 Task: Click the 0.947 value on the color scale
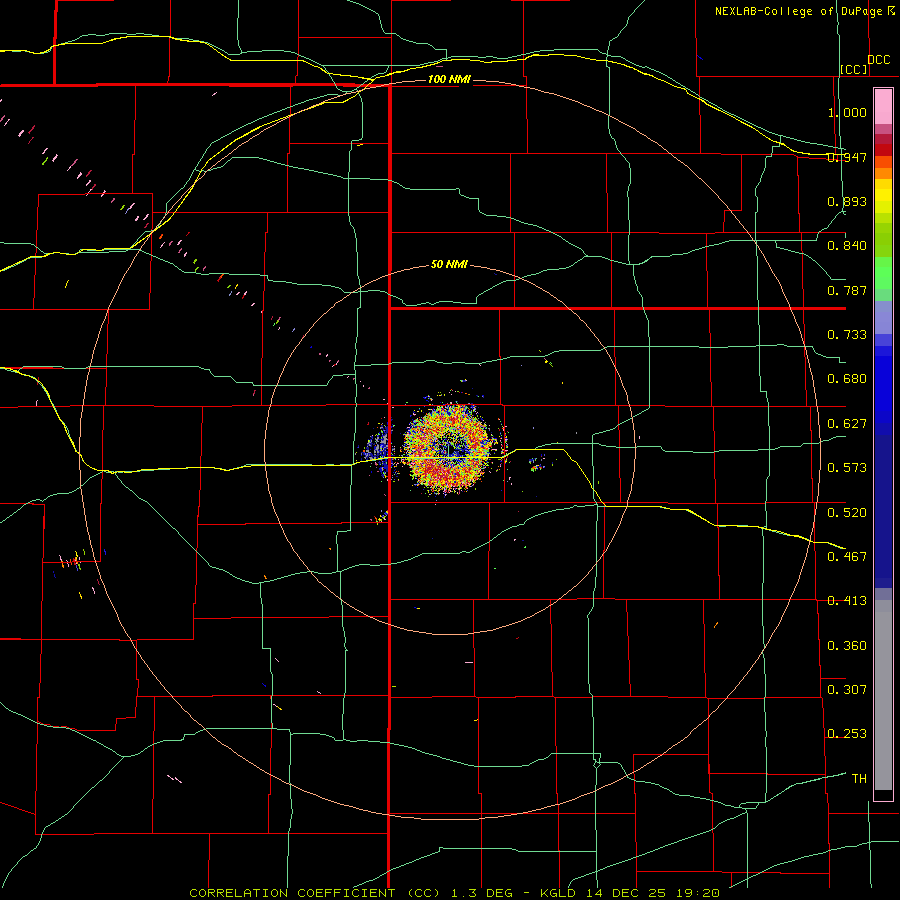[847, 157]
